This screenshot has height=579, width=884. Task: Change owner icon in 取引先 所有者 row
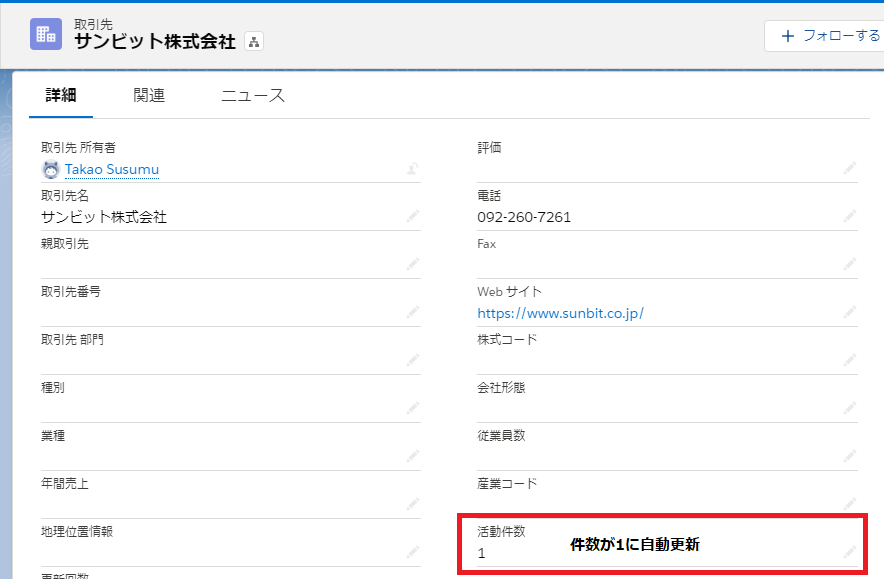tap(413, 169)
